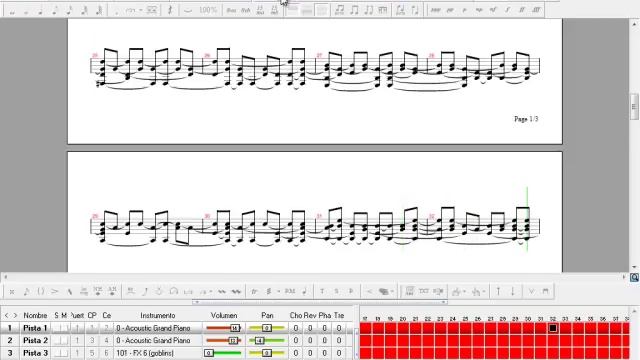
Task: Toggle the palm mute (P.M) effect
Action: (290, 291)
